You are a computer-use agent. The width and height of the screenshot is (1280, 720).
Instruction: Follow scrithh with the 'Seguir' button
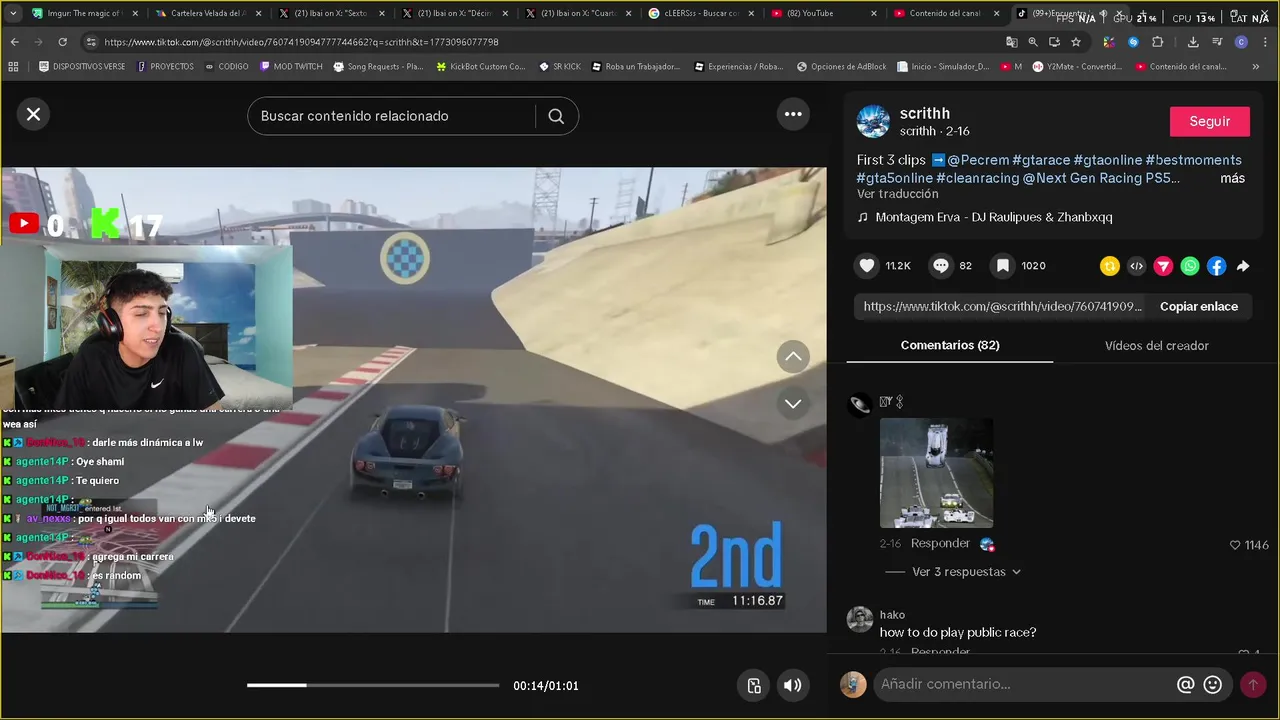pyautogui.click(x=1210, y=121)
